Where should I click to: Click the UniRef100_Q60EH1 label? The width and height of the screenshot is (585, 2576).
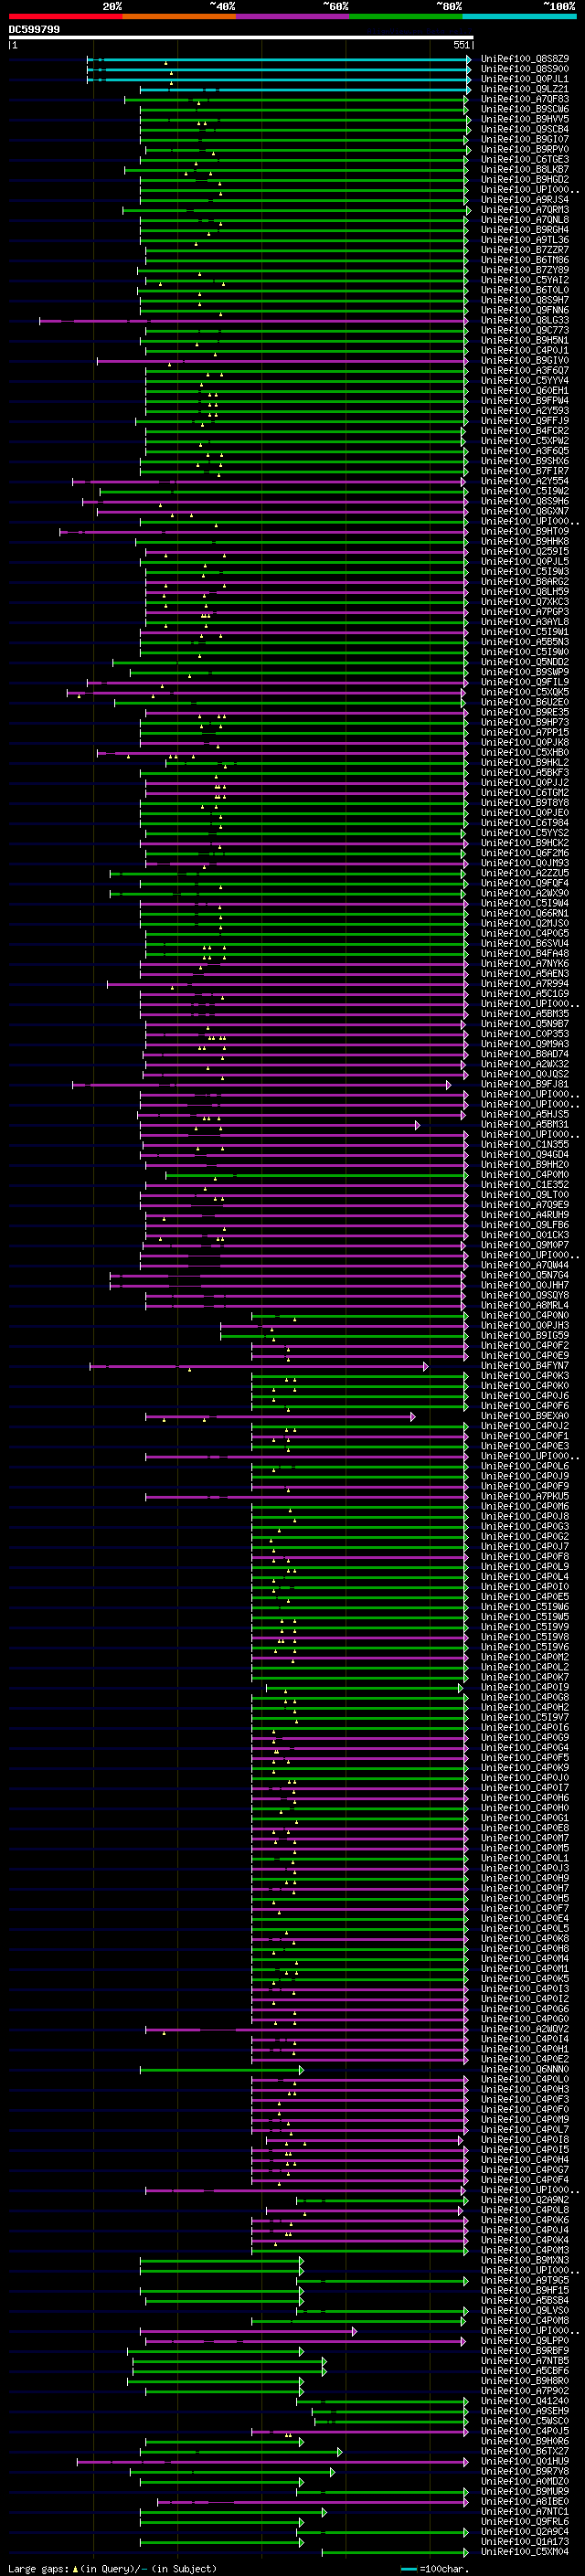pyautogui.click(x=525, y=390)
